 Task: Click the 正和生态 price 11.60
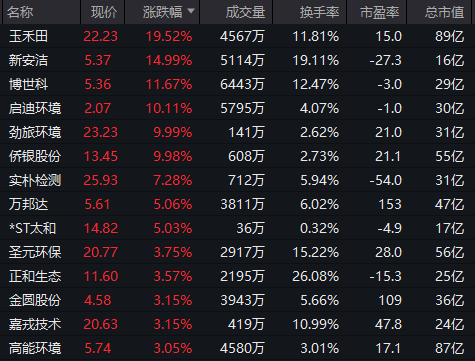point(101,276)
